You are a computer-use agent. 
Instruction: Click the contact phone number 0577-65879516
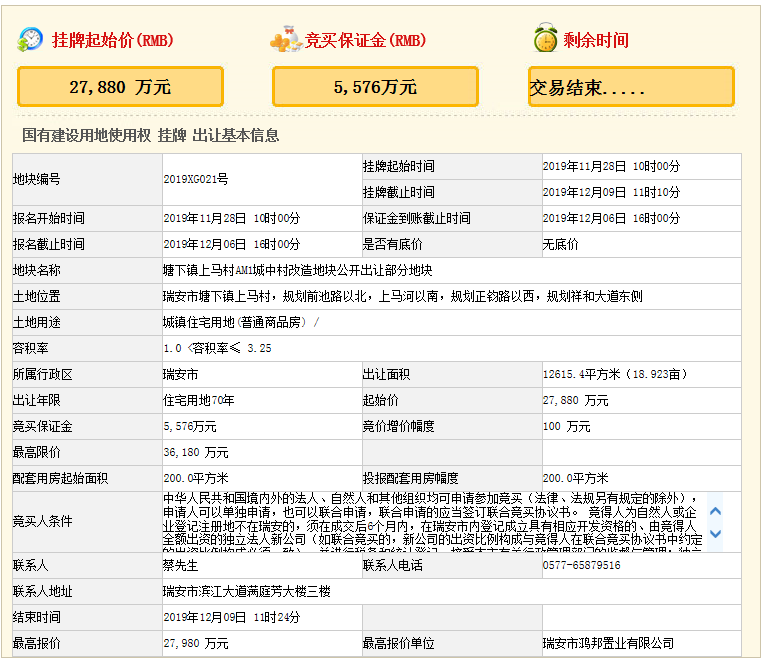(581, 565)
